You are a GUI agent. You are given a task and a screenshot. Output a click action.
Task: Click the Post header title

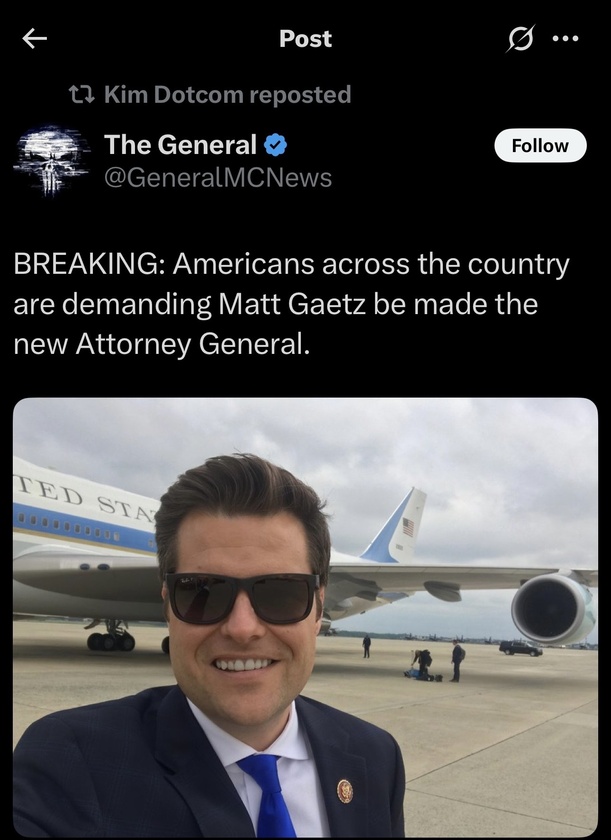305,39
